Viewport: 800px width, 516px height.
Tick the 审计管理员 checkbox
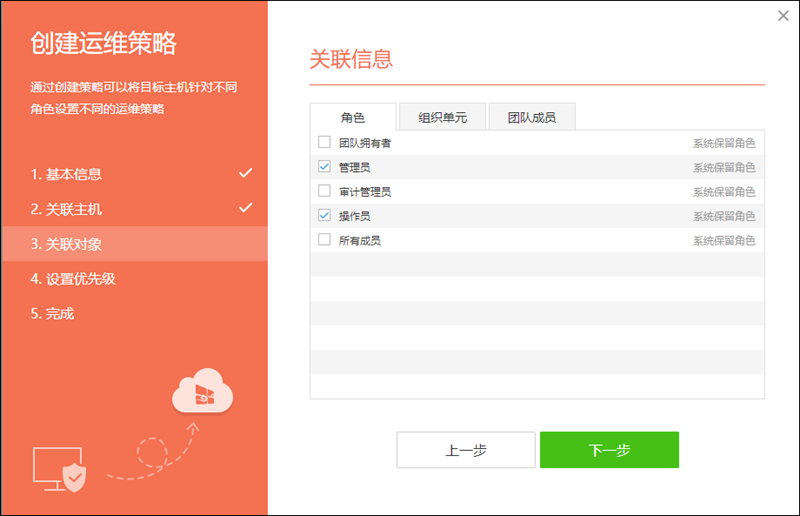tap(324, 191)
